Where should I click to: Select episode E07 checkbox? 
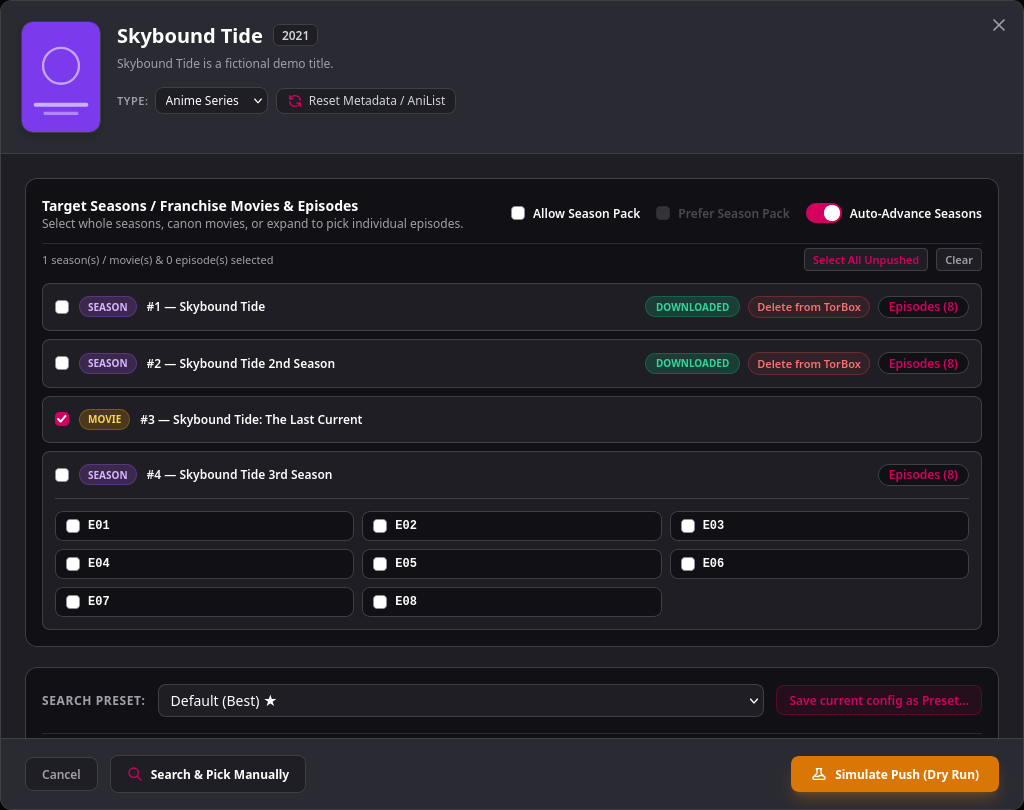tap(73, 602)
